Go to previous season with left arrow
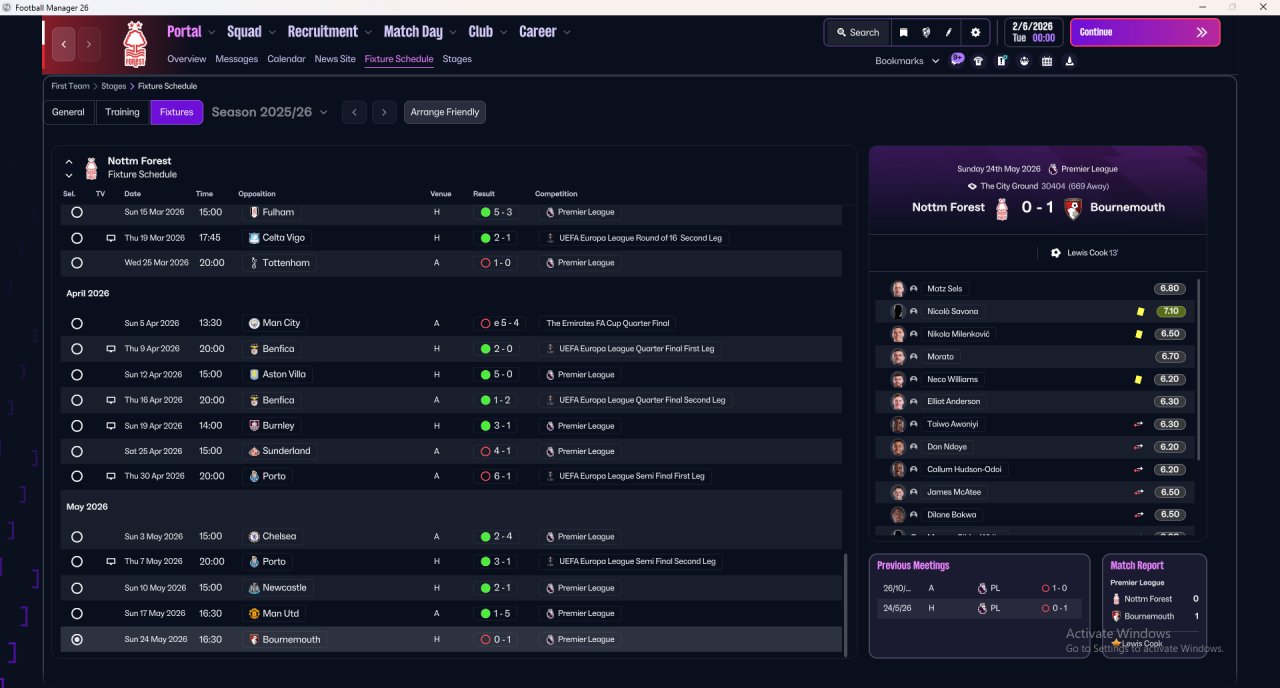Viewport: 1280px width, 688px height. [x=354, y=112]
